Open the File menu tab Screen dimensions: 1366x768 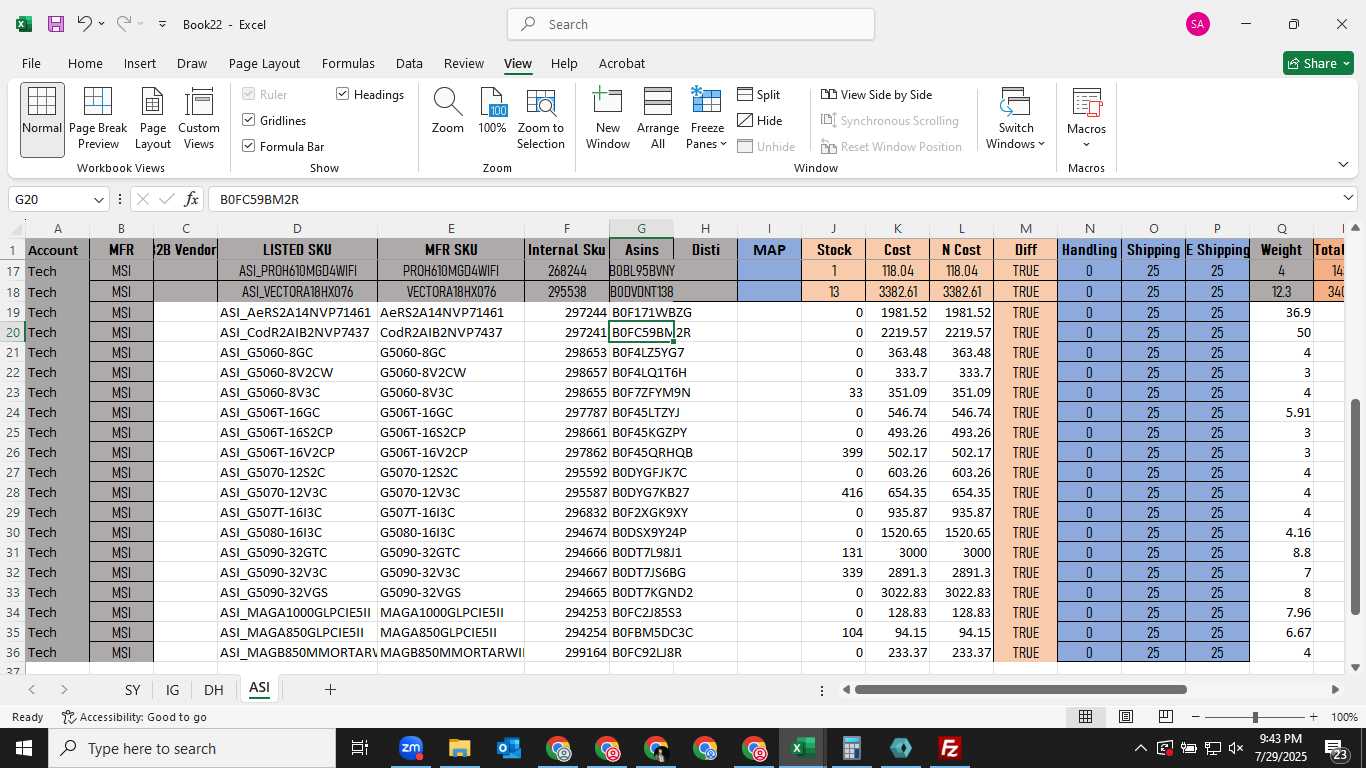pyautogui.click(x=31, y=63)
